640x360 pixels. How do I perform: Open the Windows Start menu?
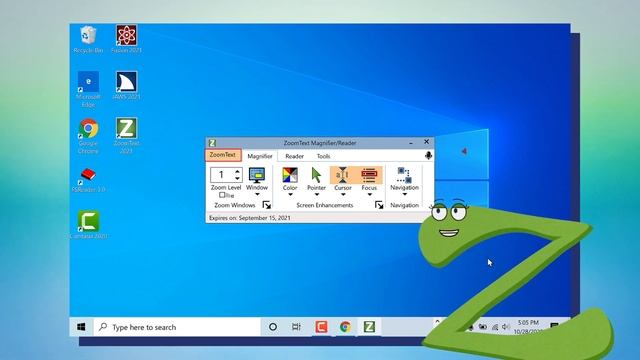point(81,327)
